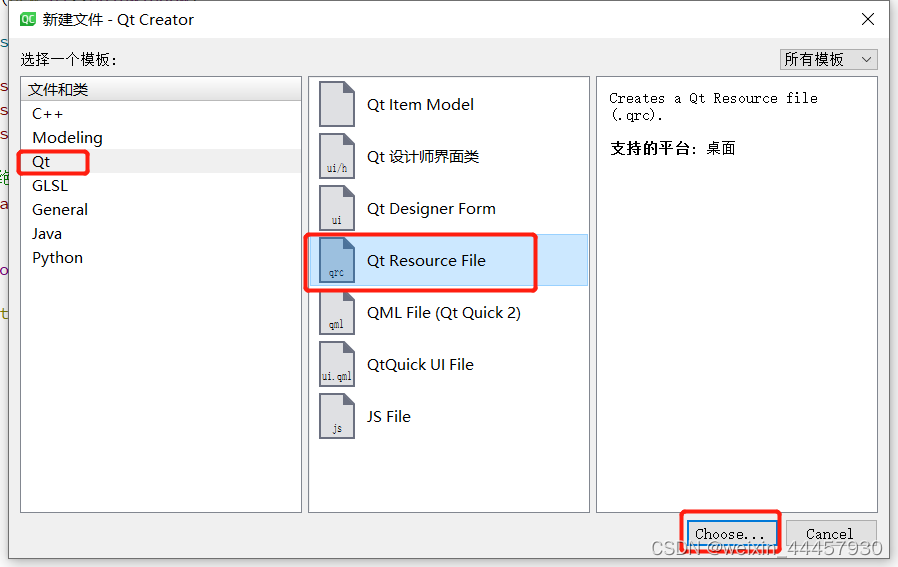Close the 新建文件 dialog
898x567 pixels.
(868, 19)
